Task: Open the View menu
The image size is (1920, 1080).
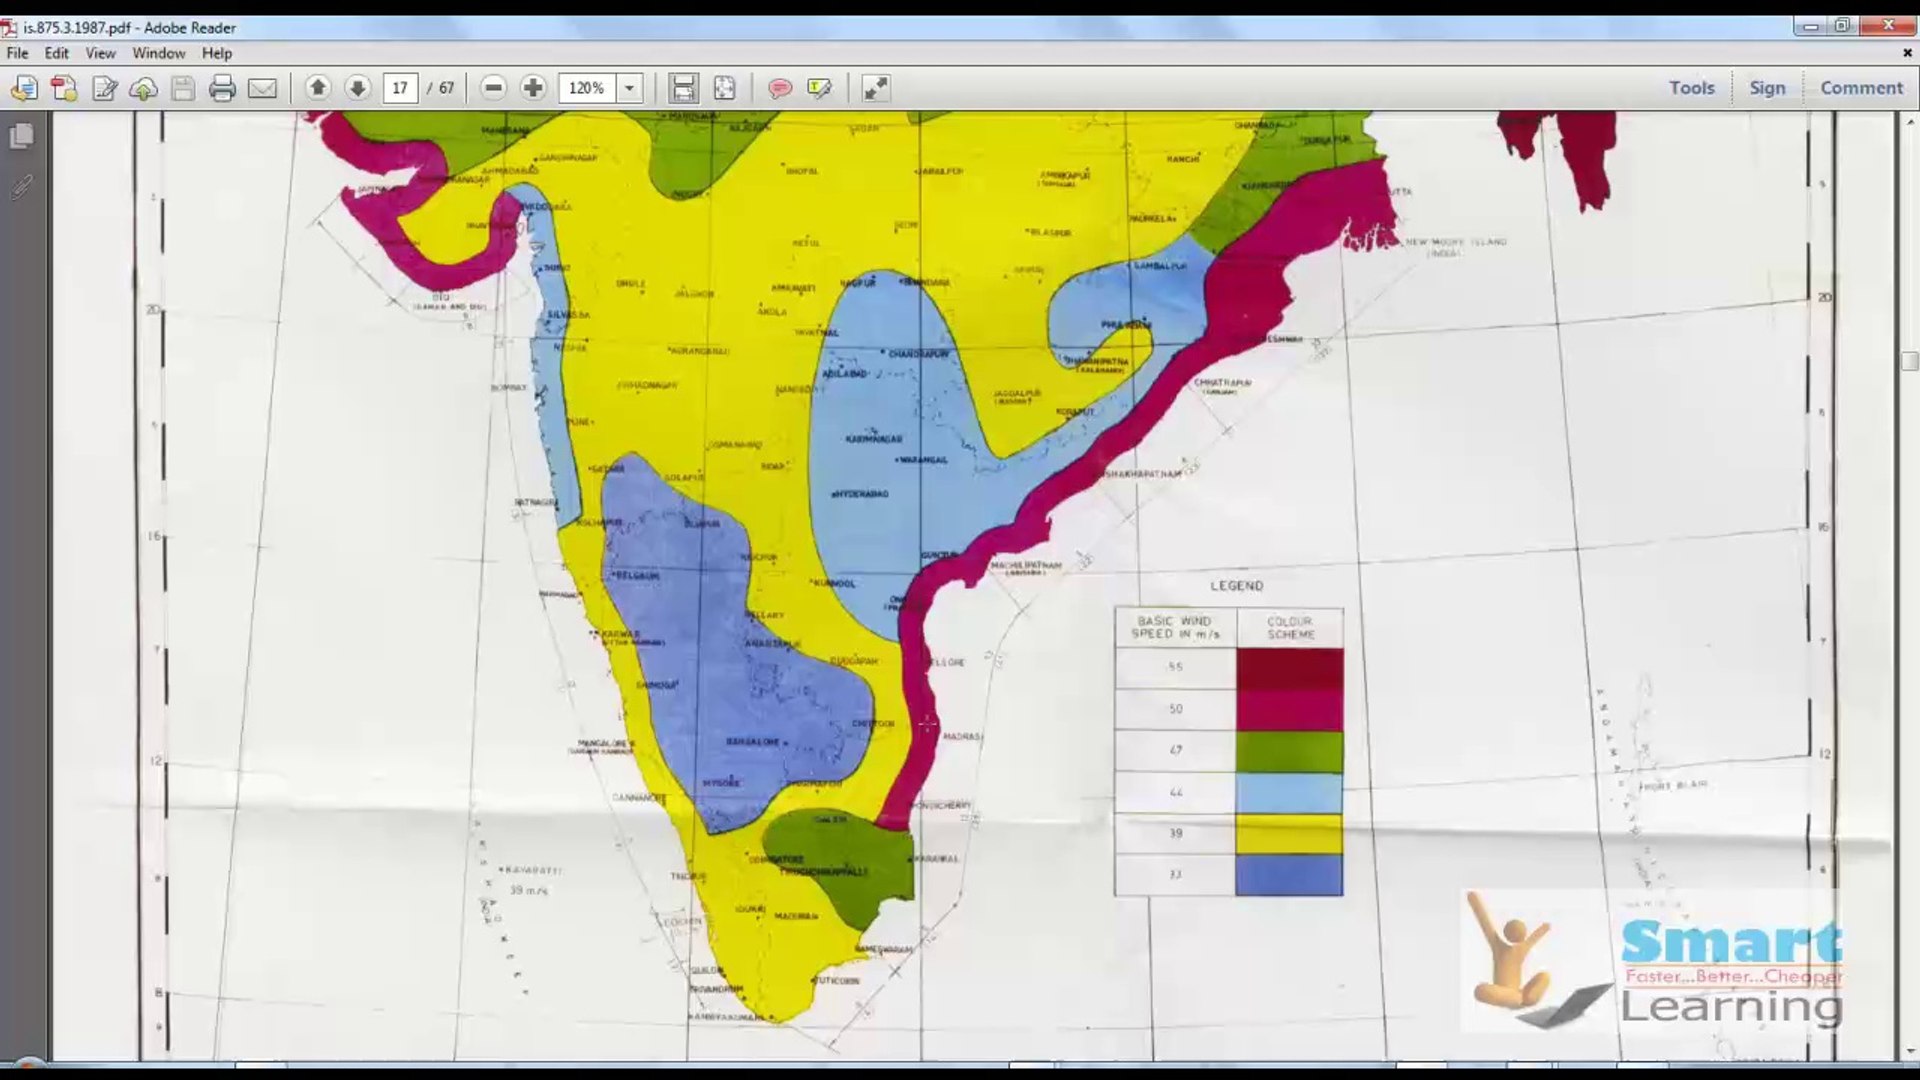Action: (x=100, y=53)
